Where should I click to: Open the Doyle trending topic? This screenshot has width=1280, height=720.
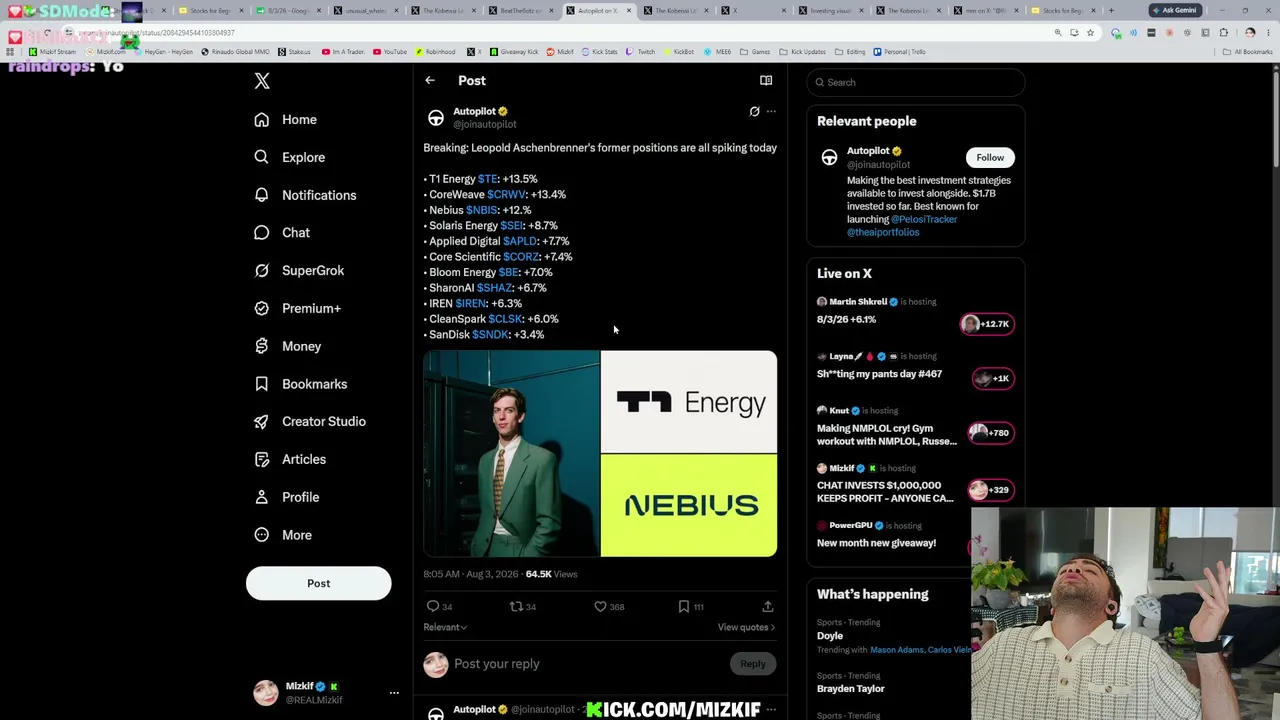click(x=830, y=636)
